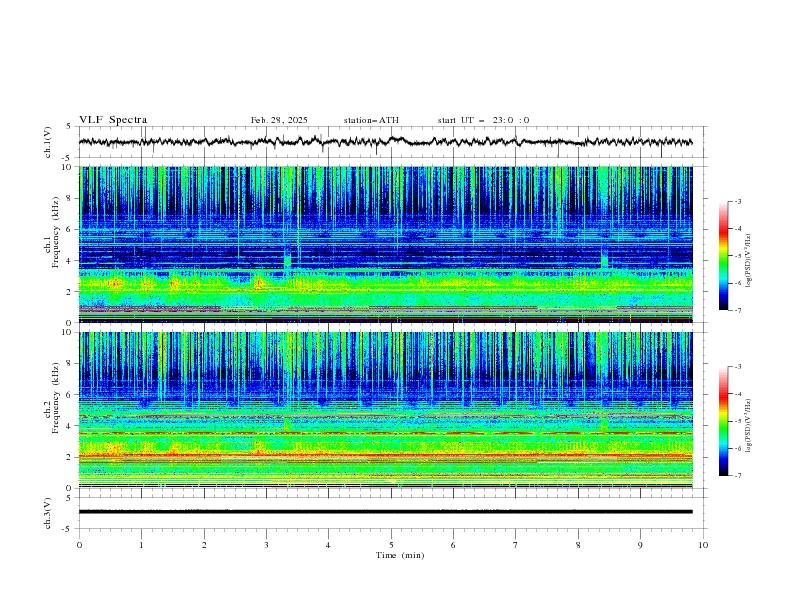Click time axis tick label '3'
Viewport: 792px width, 612px height.
267,545
